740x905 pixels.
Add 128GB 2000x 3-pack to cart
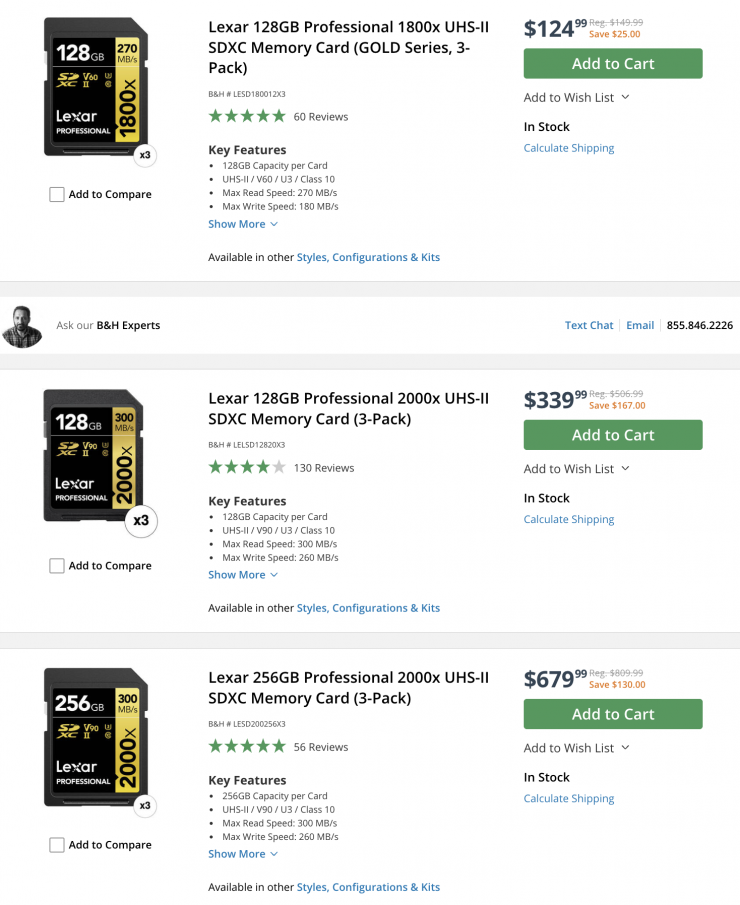pyautogui.click(x=613, y=435)
